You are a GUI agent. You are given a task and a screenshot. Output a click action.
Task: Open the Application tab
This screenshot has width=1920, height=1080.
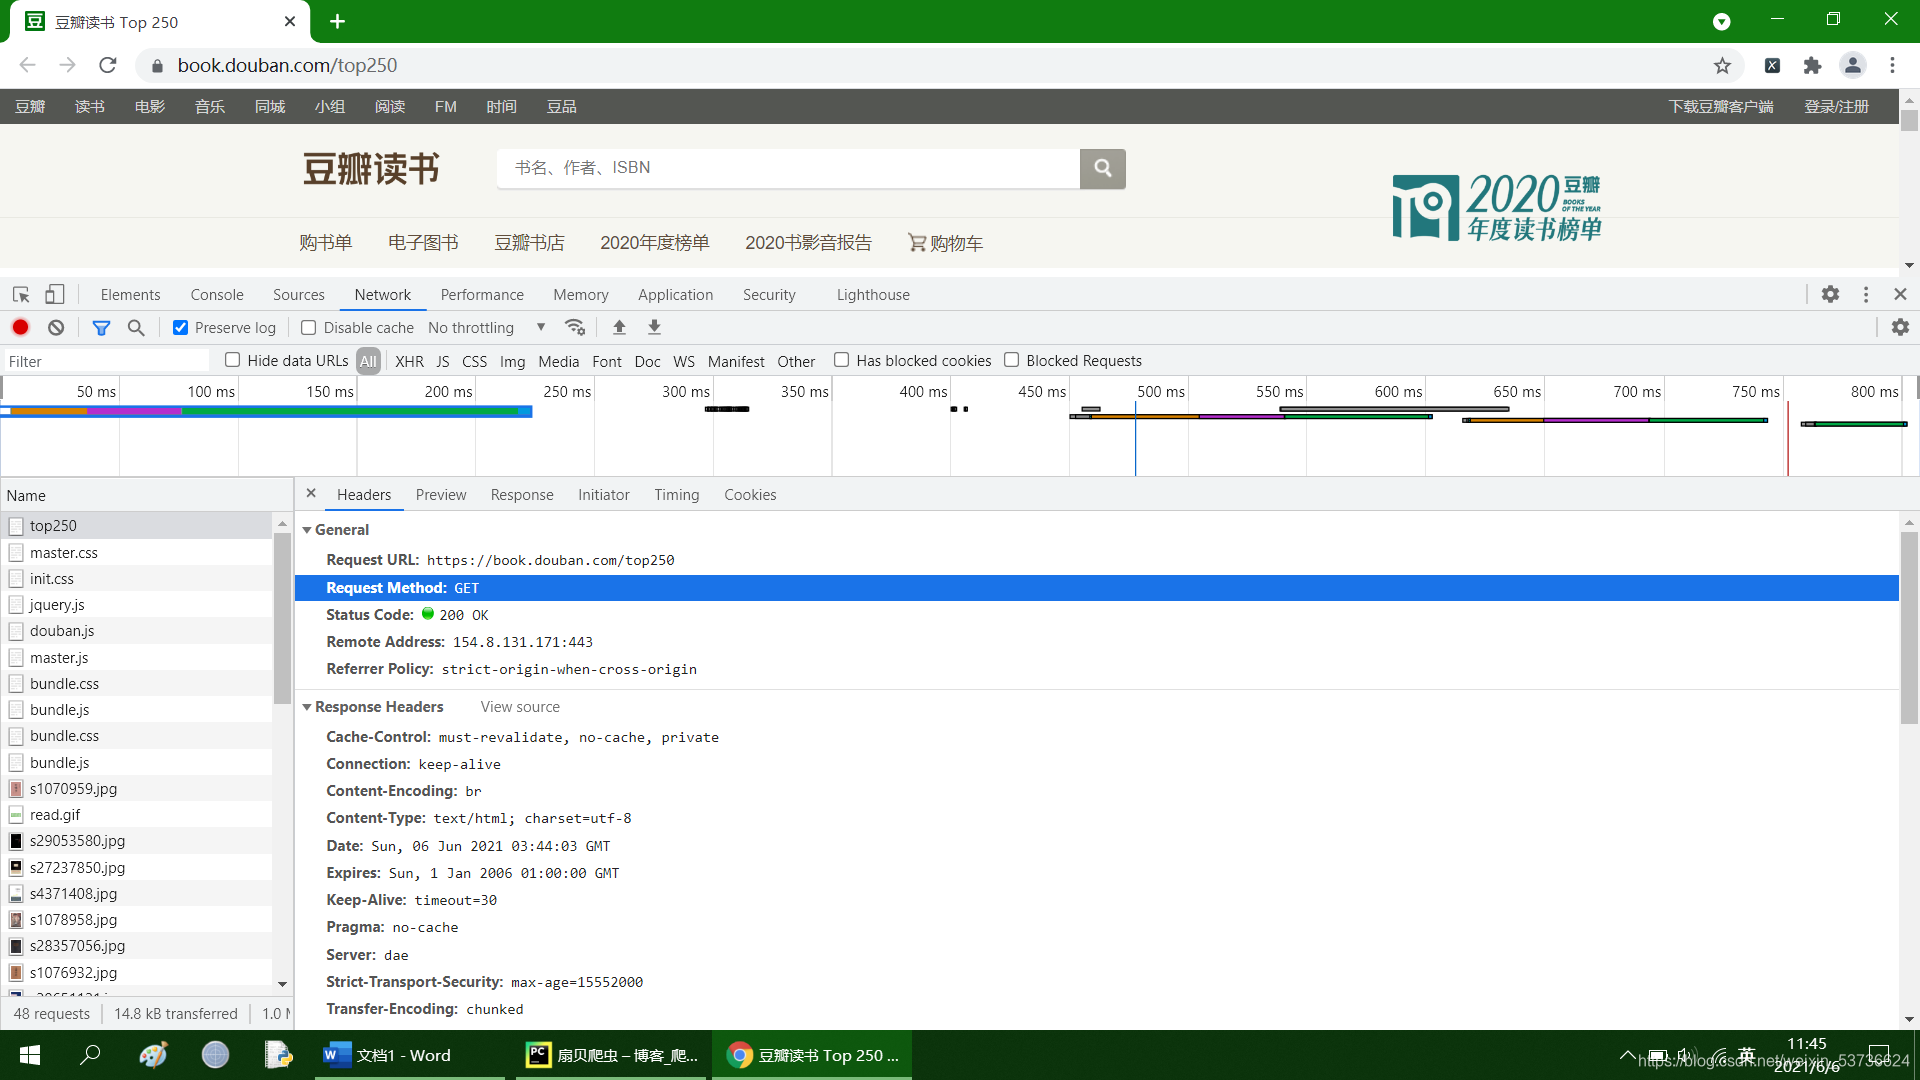tap(675, 294)
